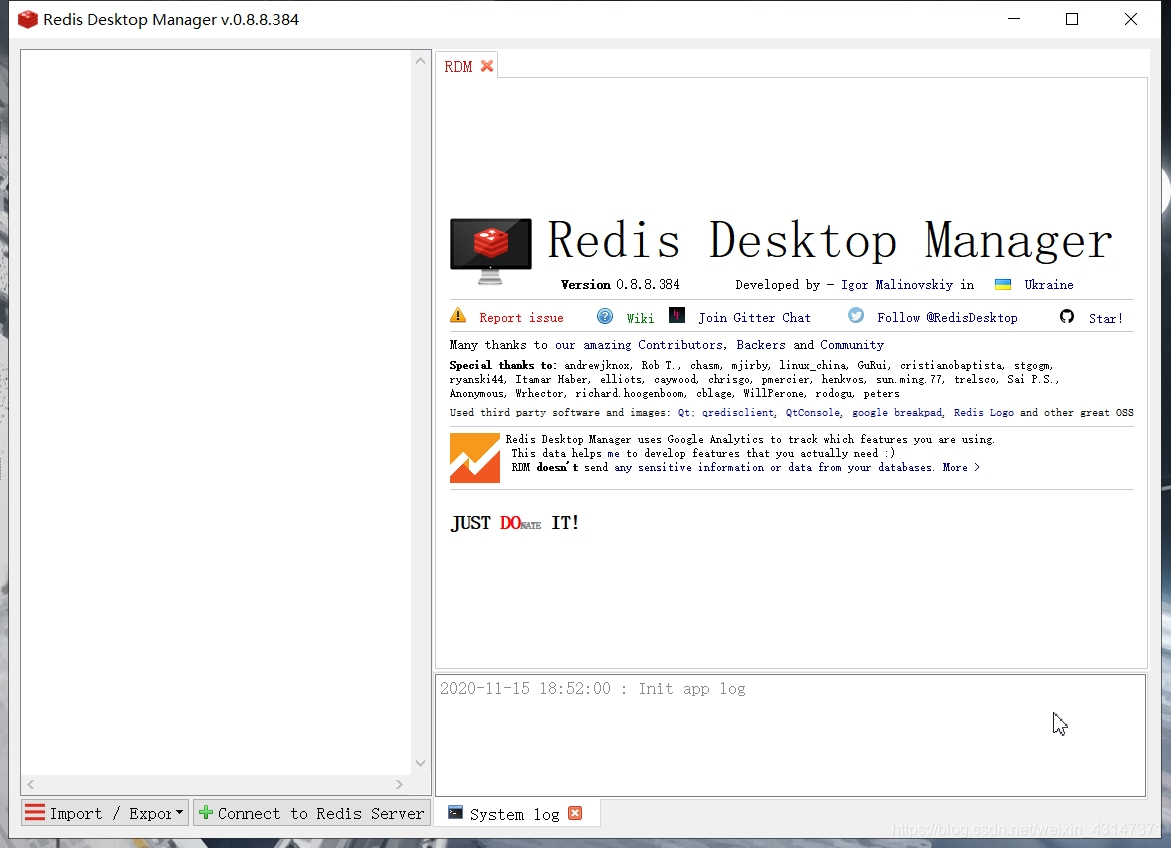Click the Redis Desktop Manager monitor logo
Viewport: 1171px width, 848px height.
coord(491,251)
